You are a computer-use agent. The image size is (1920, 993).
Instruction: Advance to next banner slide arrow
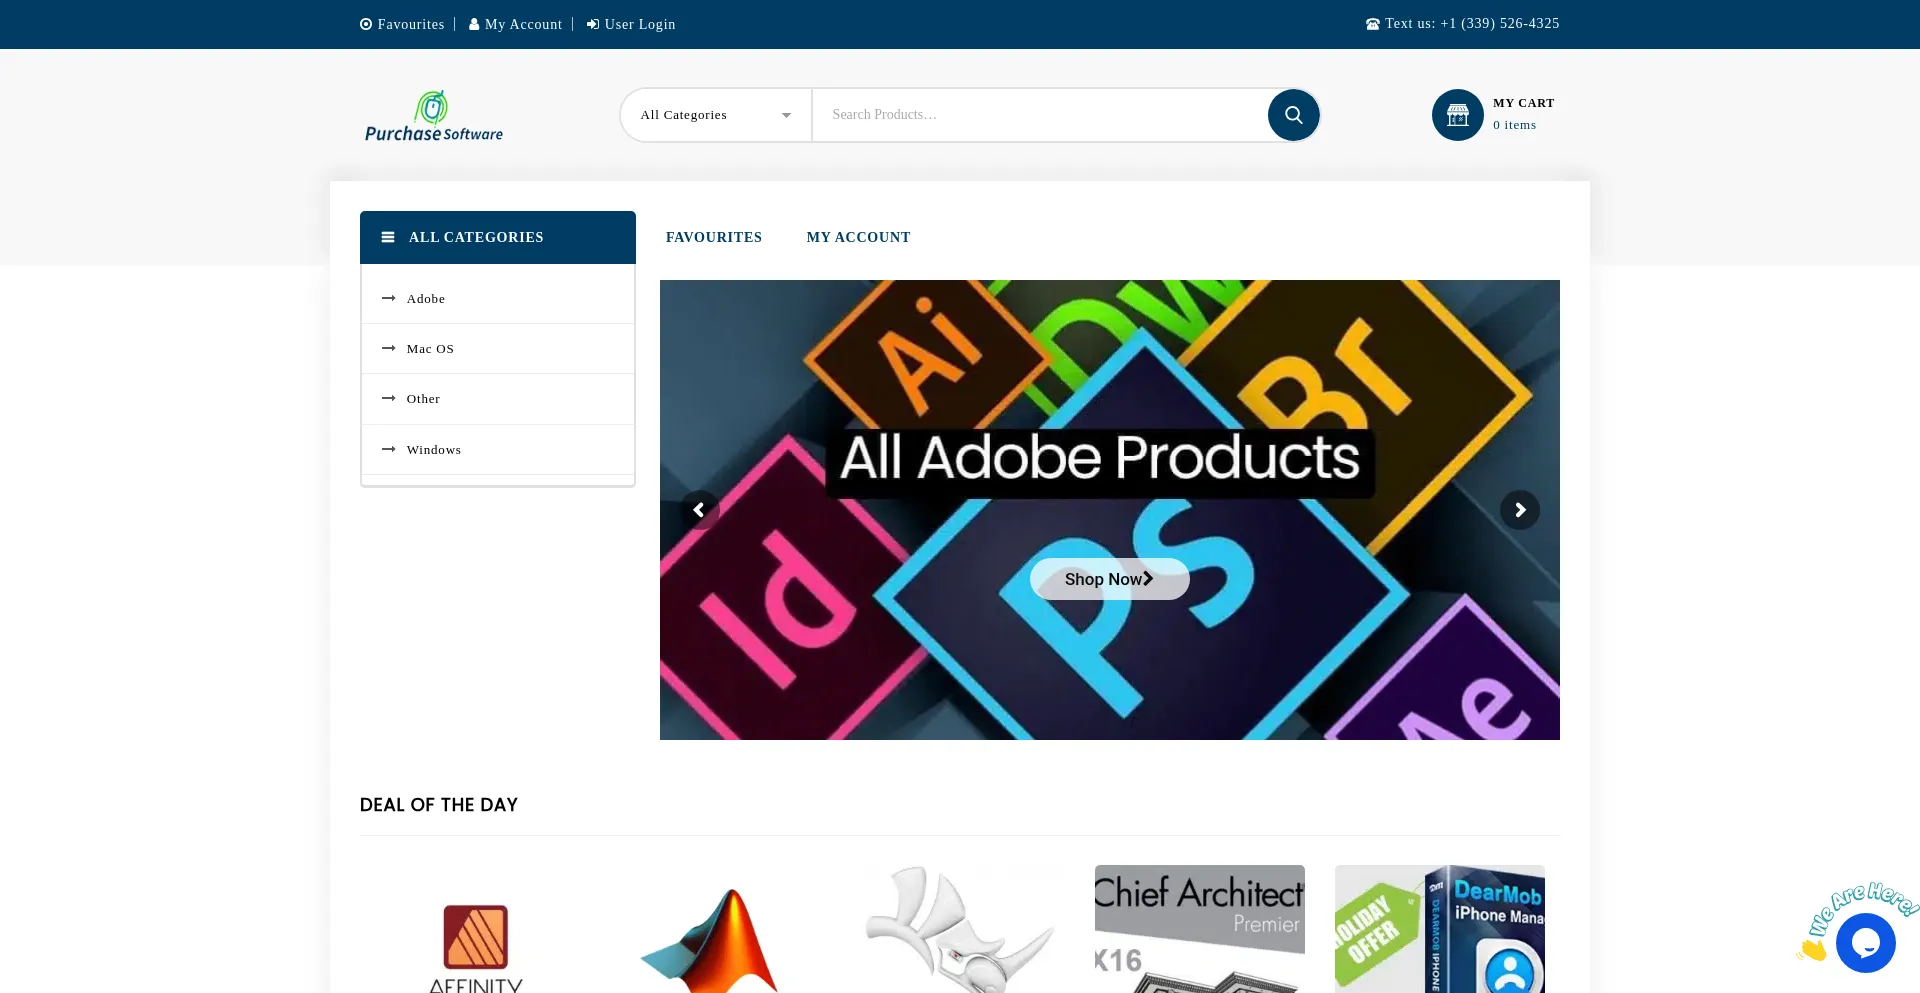[x=1519, y=510]
